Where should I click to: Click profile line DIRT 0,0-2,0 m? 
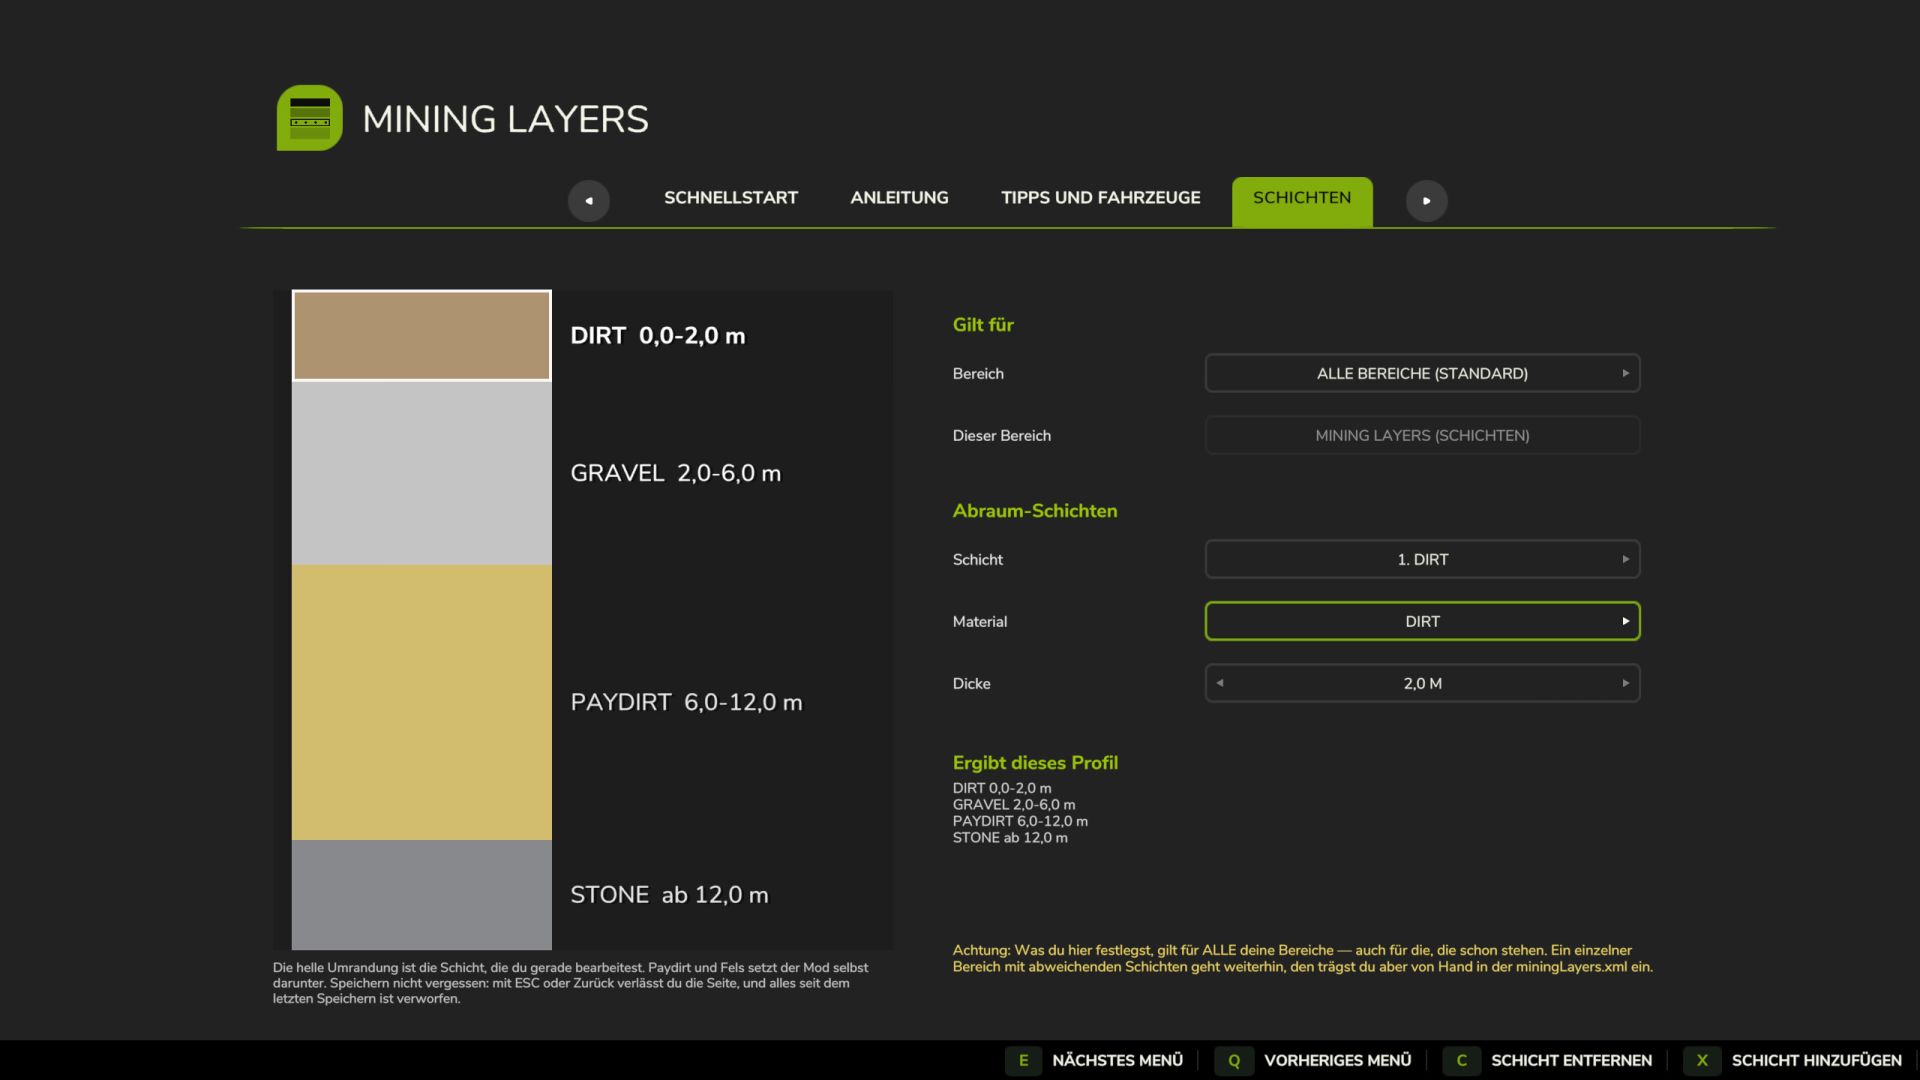(x=1002, y=788)
